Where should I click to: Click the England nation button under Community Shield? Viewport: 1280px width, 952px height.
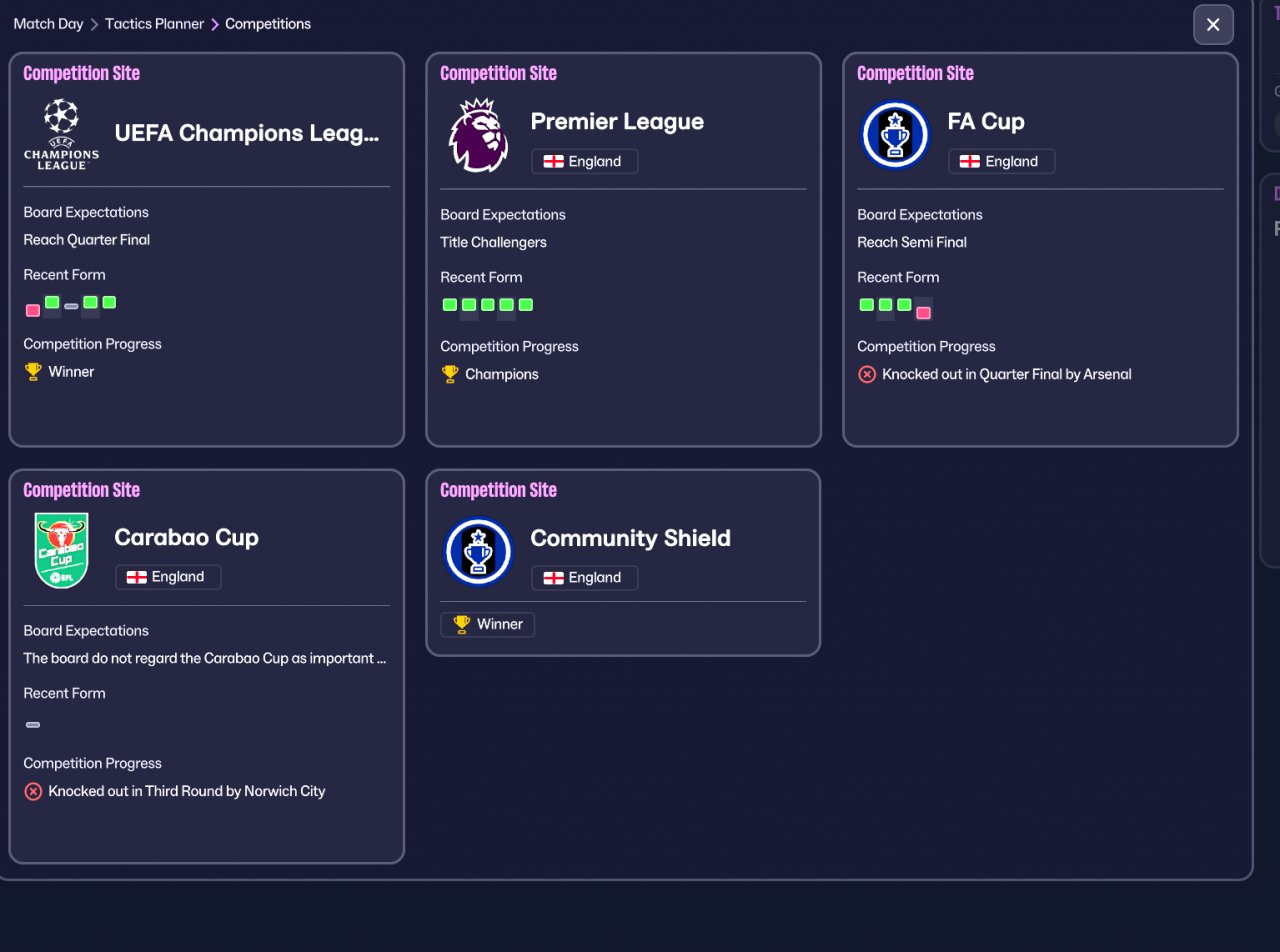(584, 578)
